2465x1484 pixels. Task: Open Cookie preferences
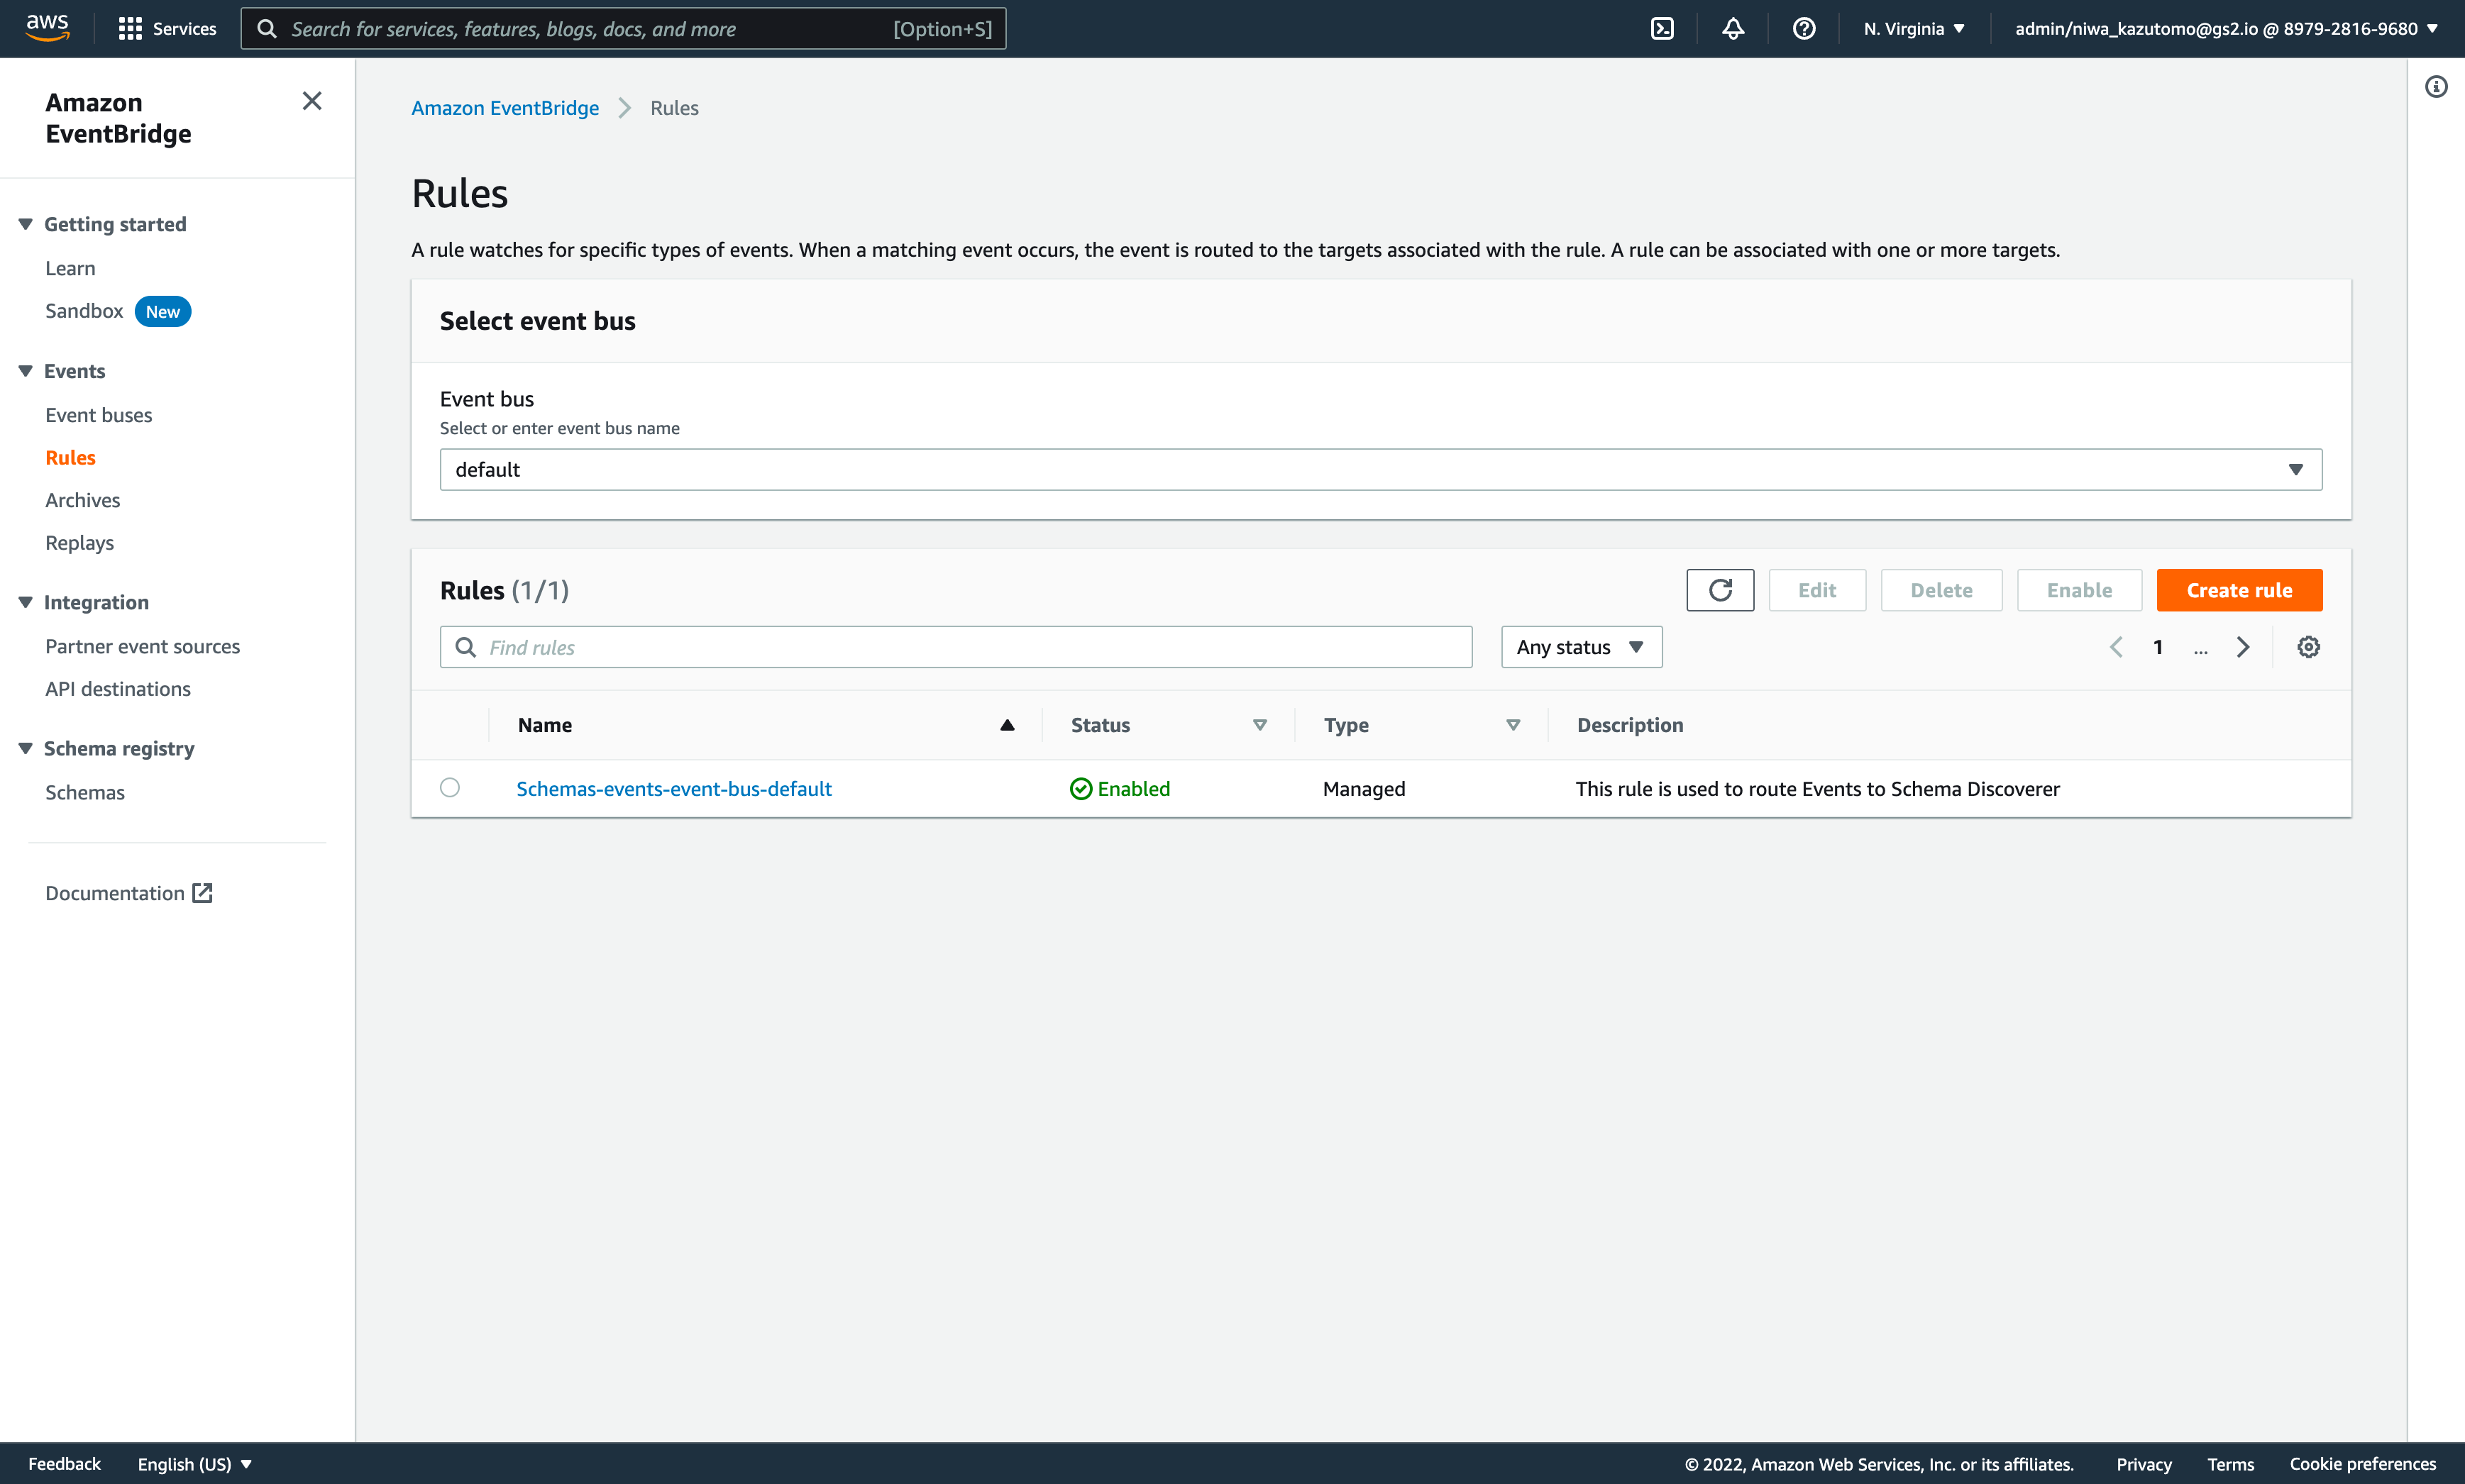2363,1464
